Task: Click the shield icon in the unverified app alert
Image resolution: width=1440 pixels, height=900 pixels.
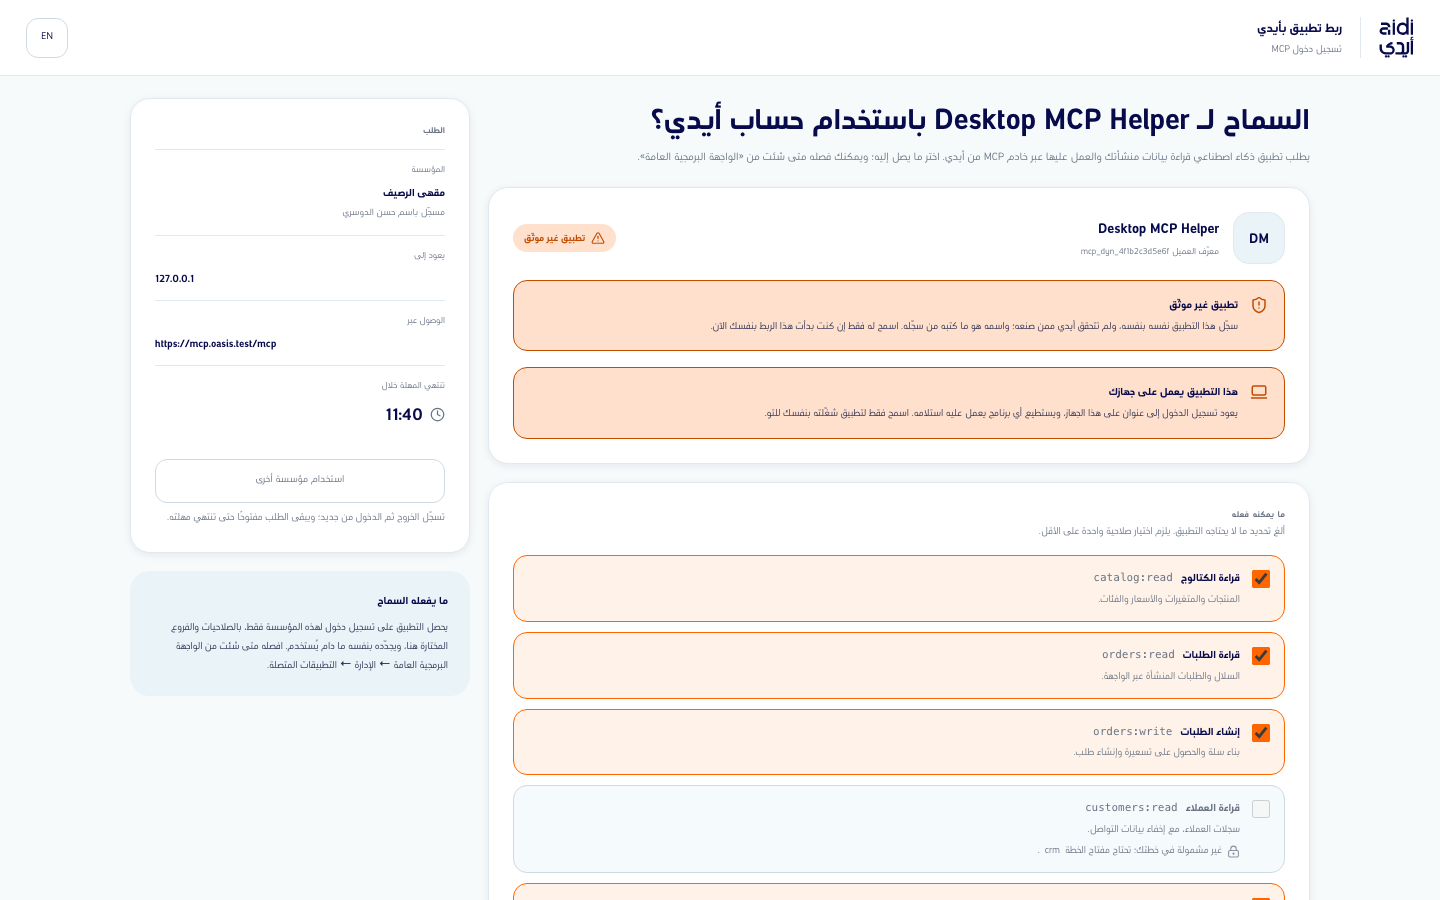Action: pos(1259,305)
